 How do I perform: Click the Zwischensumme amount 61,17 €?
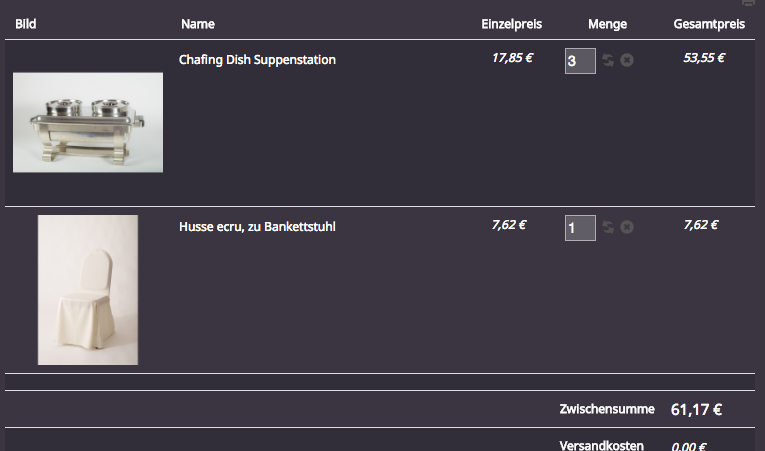pyautogui.click(x=696, y=409)
